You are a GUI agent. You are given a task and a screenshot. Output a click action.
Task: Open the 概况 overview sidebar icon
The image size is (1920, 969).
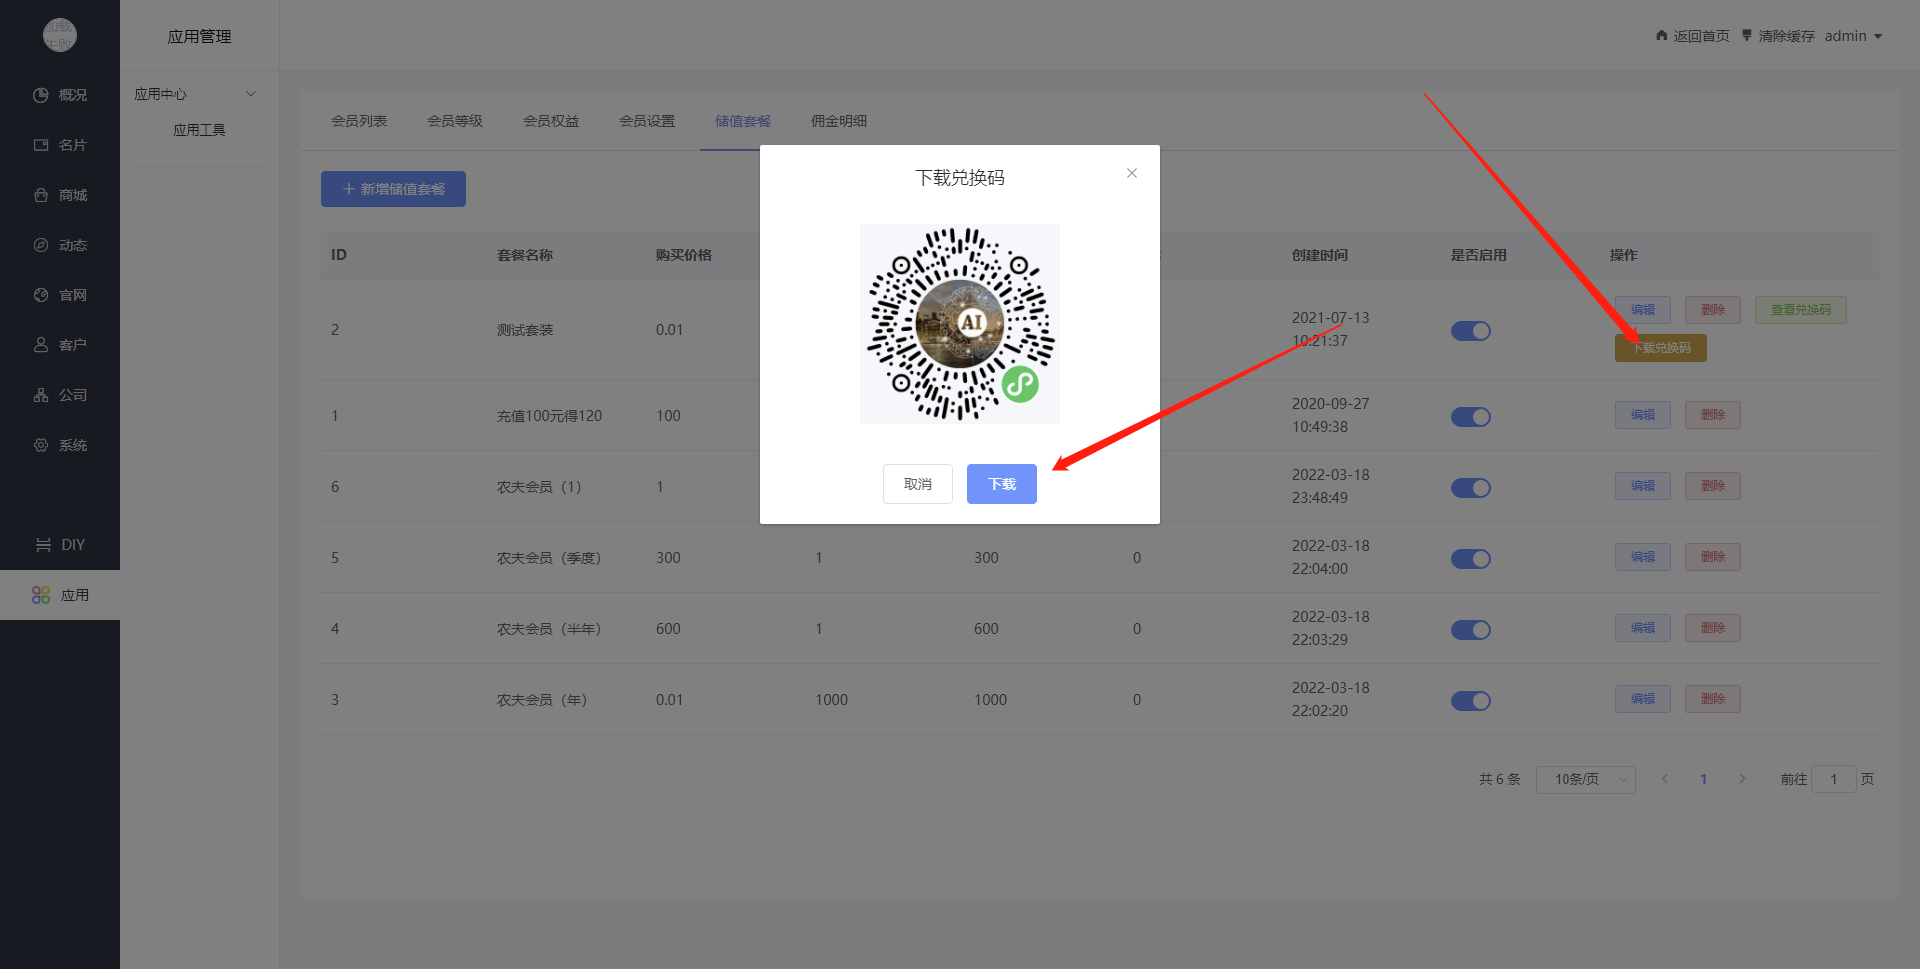click(x=41, y=95)
